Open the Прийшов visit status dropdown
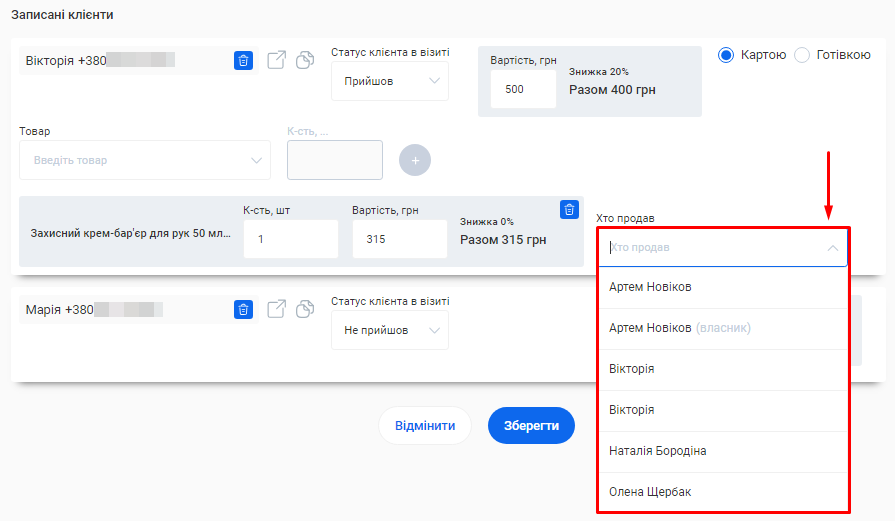This screenshot has width=895, height=521. (389, 82)
